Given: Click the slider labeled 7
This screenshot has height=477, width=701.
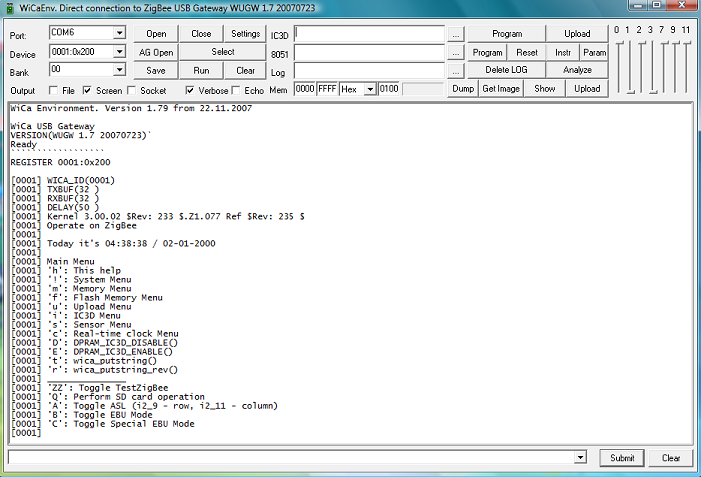Looking at the screenshot, I should [x=664, y=67].
